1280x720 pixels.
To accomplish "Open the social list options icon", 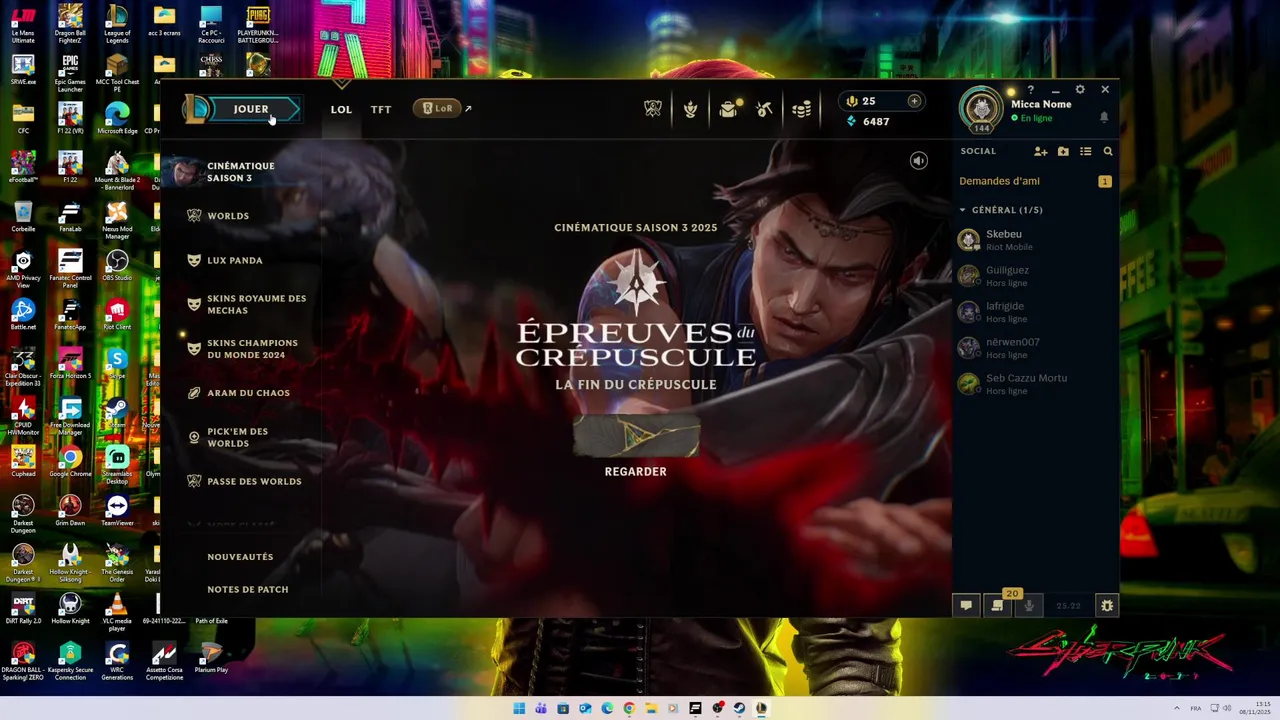I will [x=1086, y=151].
